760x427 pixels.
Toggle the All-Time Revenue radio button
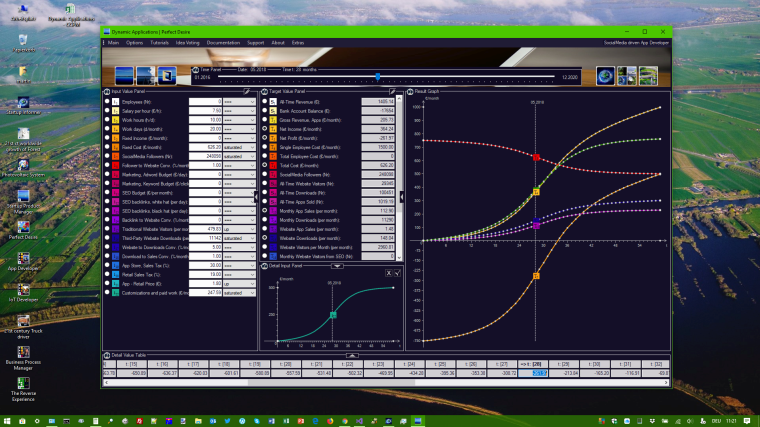[x=265, y=102]
